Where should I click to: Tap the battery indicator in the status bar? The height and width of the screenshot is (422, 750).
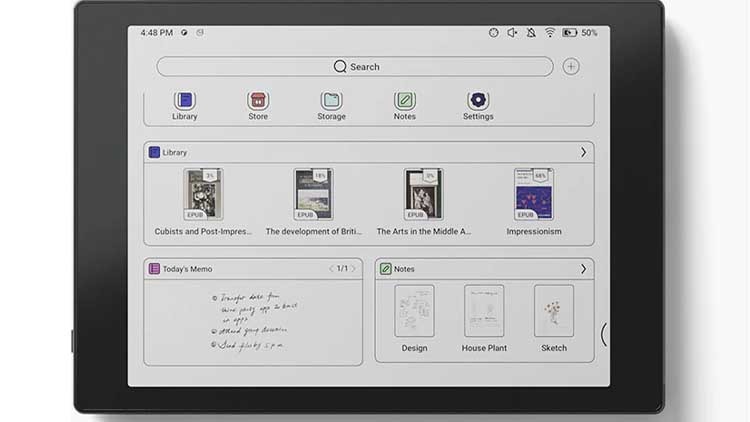pyautogui.click(x=569, y=33)
